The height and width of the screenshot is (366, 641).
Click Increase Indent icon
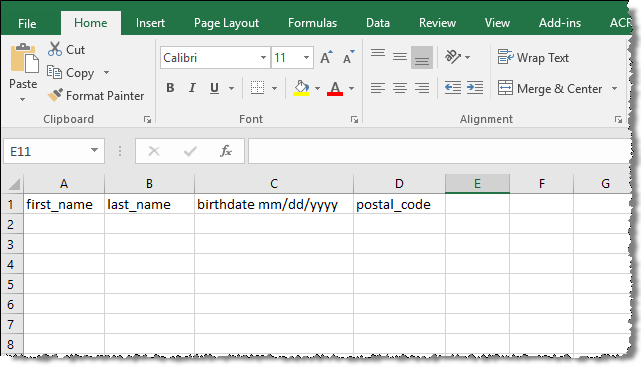(475, 88)
